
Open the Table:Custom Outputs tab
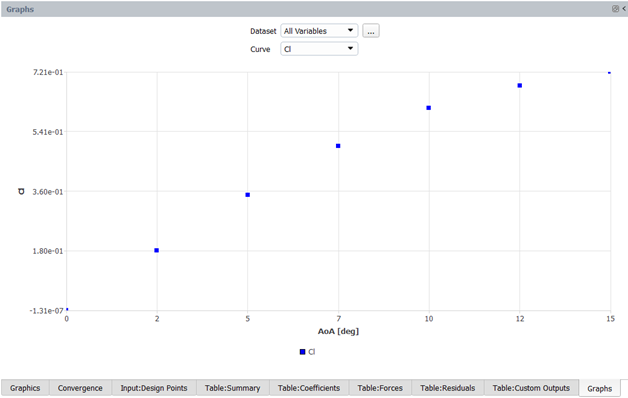point(531,388)
